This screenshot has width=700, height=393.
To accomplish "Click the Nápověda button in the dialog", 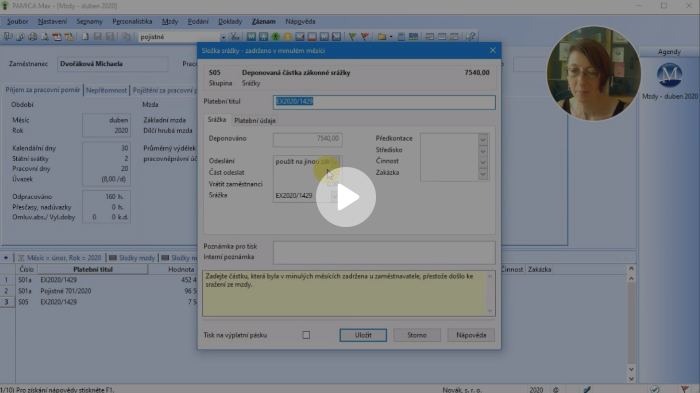I will [471, 335].
